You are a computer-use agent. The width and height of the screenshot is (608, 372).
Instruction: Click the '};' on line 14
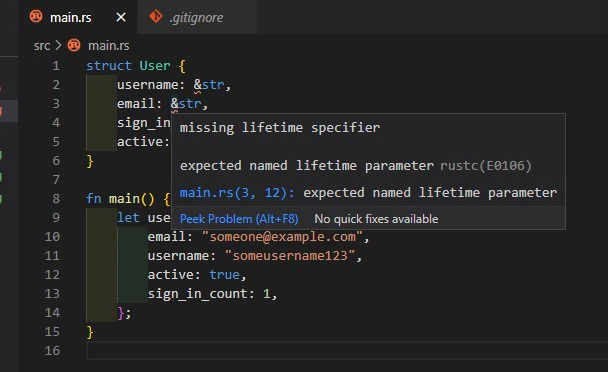tap(124, 313)
